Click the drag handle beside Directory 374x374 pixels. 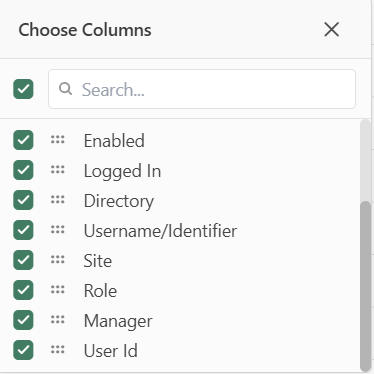coord(58,200)
